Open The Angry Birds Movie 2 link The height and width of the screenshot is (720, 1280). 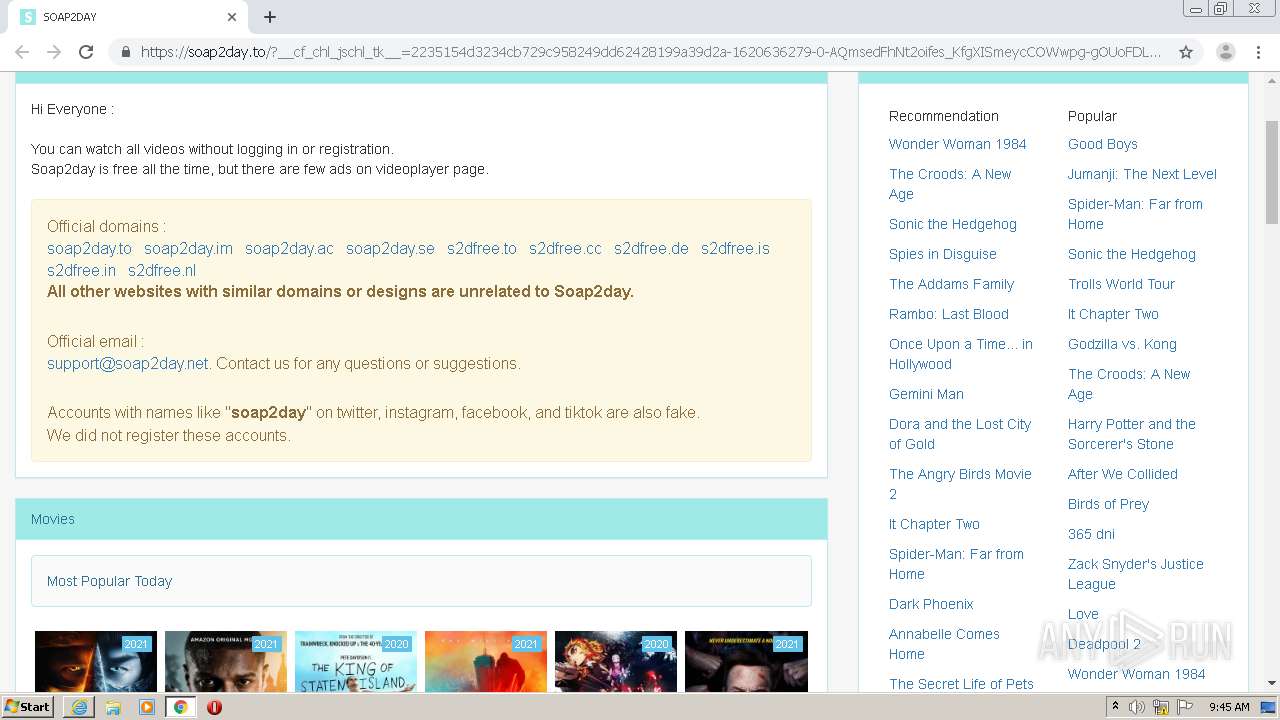pyautogui.click(x=960, y=484)
